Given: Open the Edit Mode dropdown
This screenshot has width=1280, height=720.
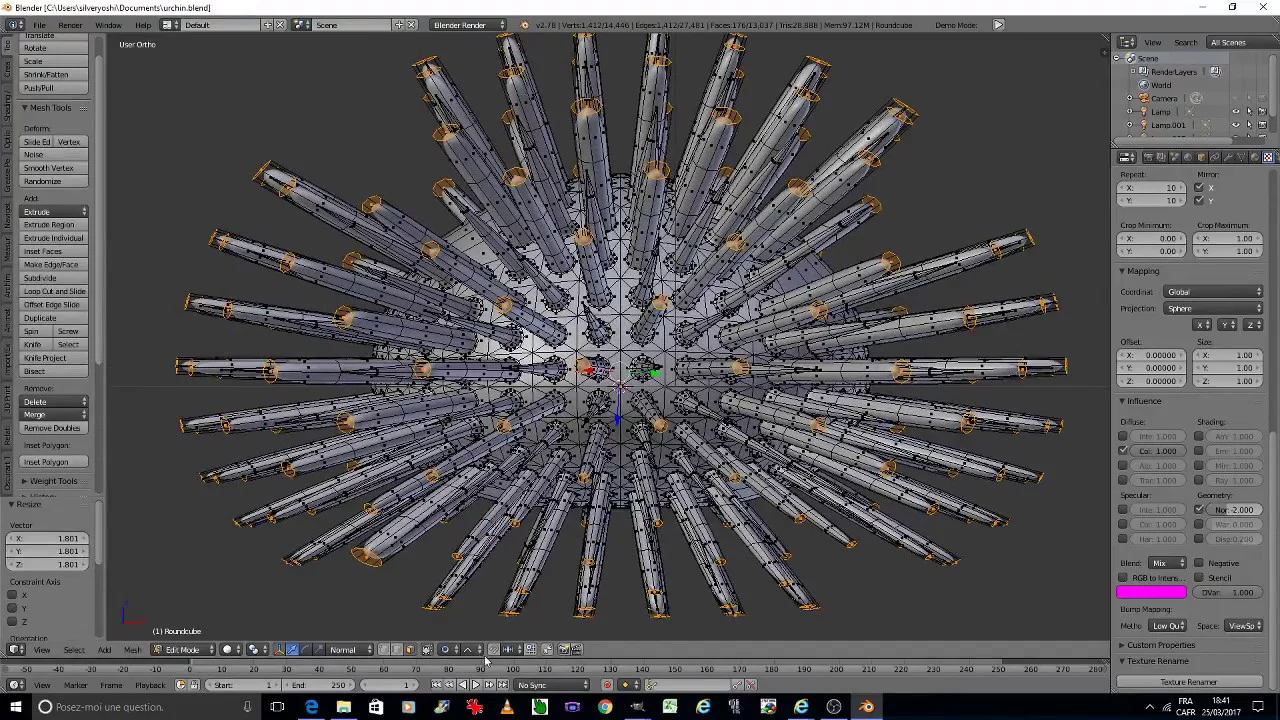Looking at the screenshot, I should tap(185, 650).
